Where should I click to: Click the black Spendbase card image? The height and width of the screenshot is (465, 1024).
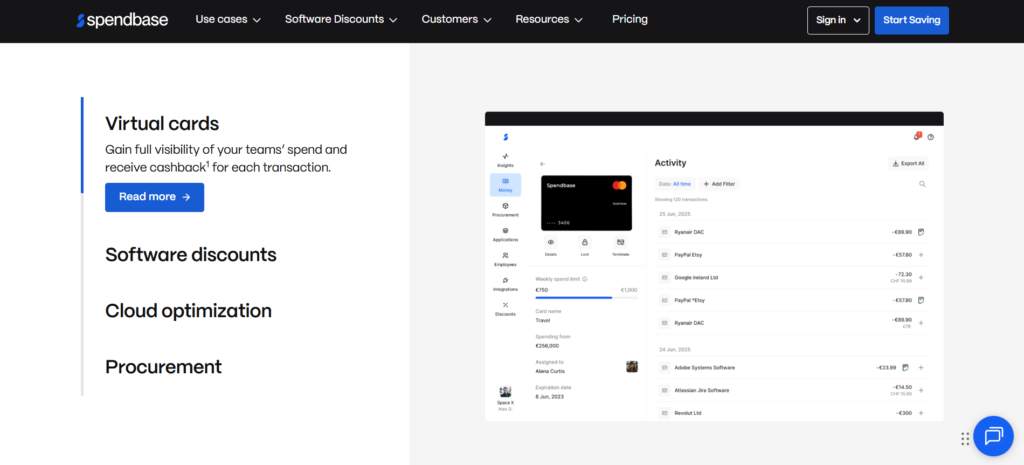tap(586, 203)
